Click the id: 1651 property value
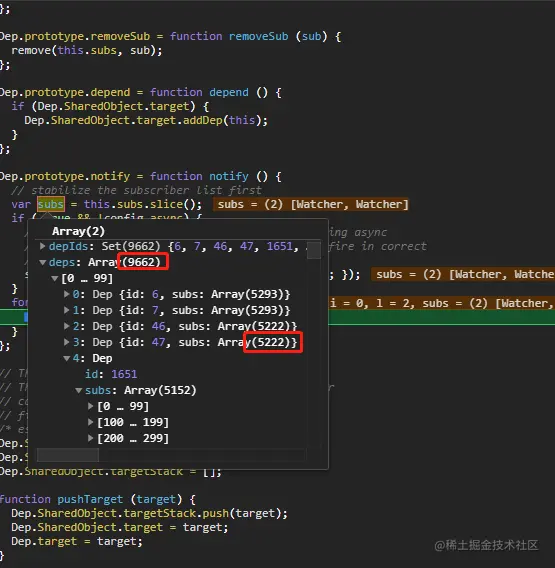The height and width of the screenshot is (568, 555). point(124,374)
